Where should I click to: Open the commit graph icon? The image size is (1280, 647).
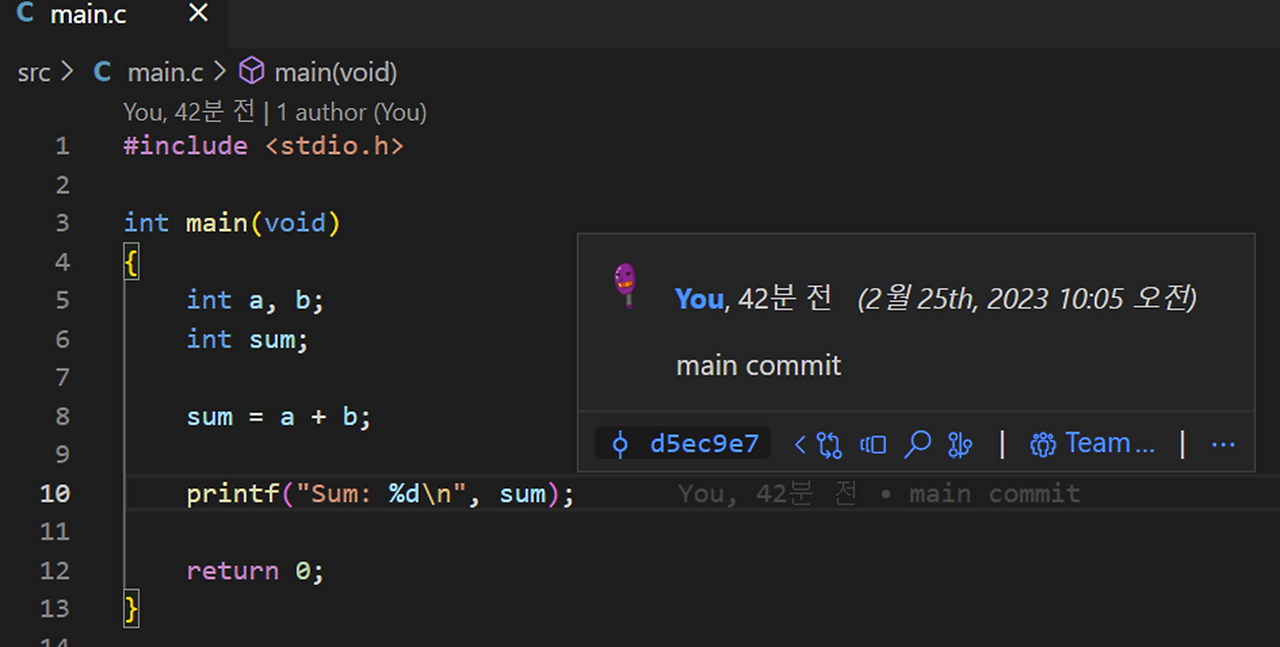(x=960, y=444)
